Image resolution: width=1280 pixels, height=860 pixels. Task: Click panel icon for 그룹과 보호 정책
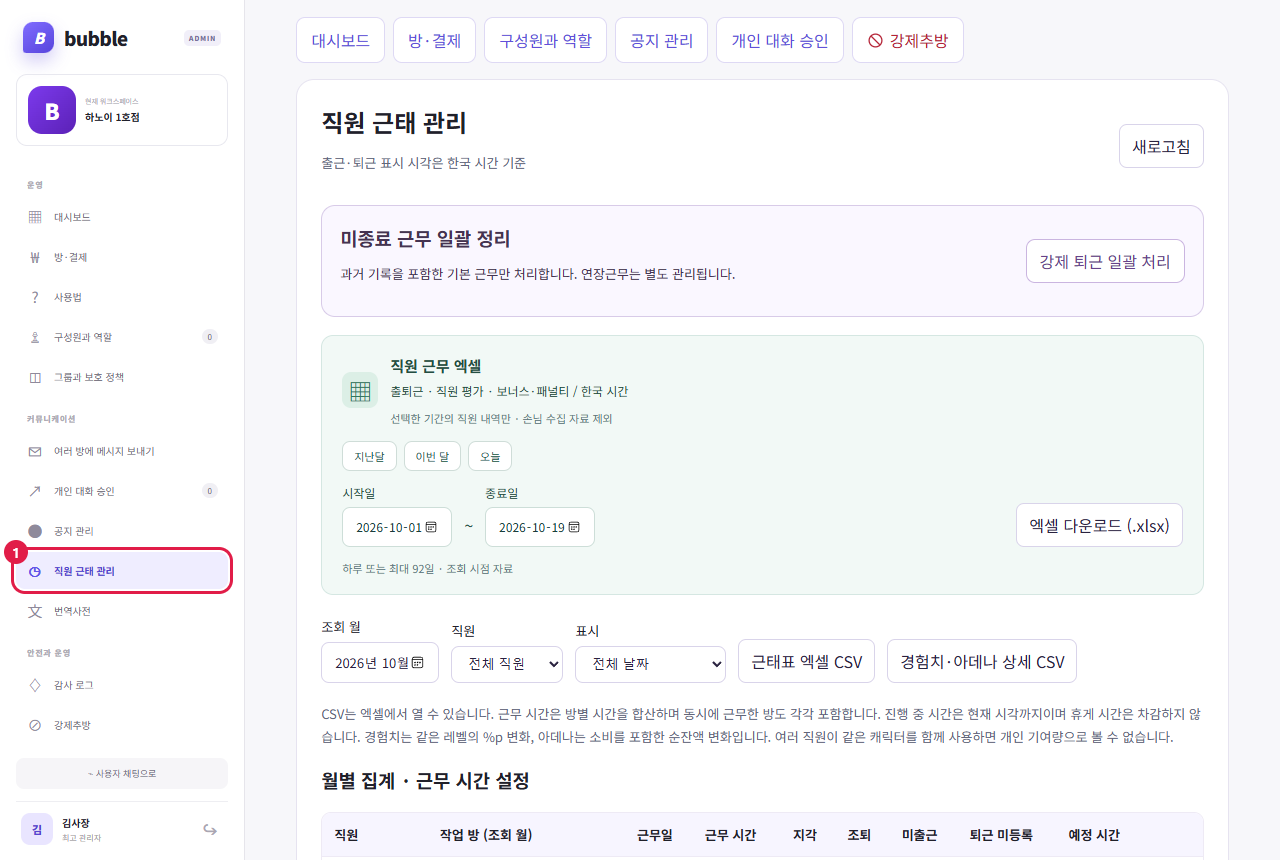tap(35, 377)
